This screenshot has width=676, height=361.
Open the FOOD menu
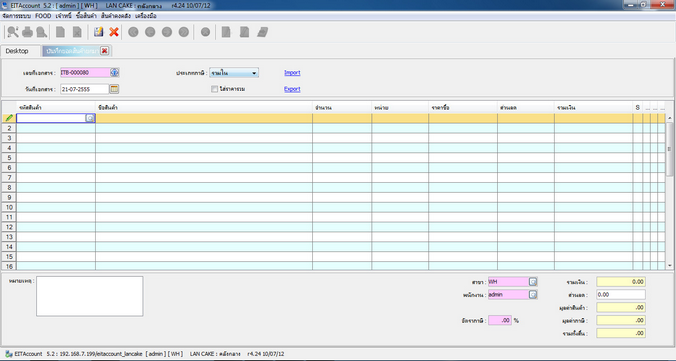43,16
